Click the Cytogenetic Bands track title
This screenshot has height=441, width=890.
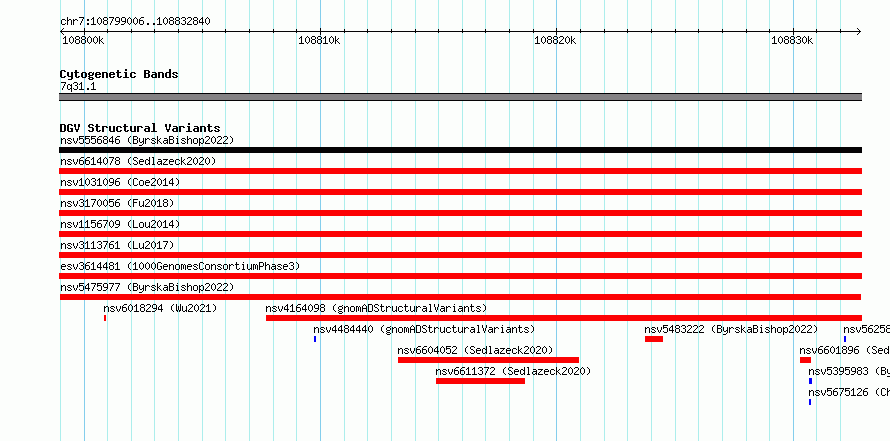pos(119,74)
